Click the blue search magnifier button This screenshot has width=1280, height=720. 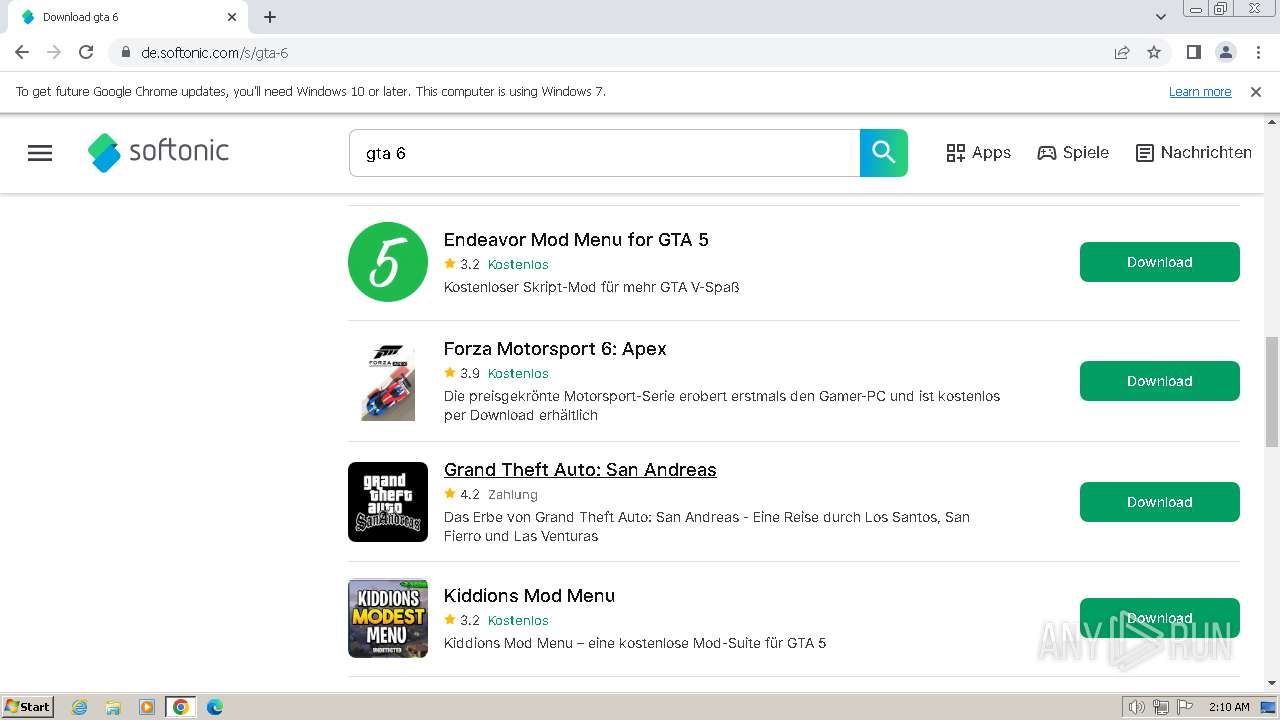tap(884, 153)
